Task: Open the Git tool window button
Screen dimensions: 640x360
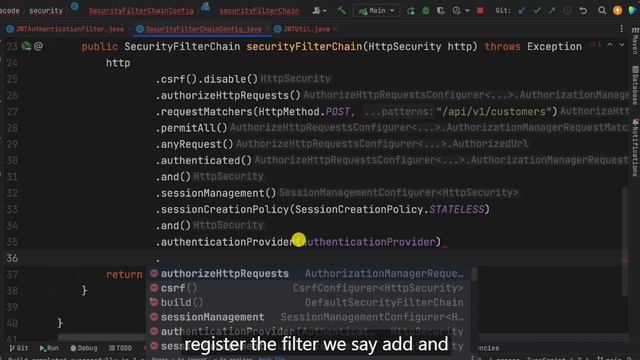Action: pyautogui.click(x=19, y=348)
